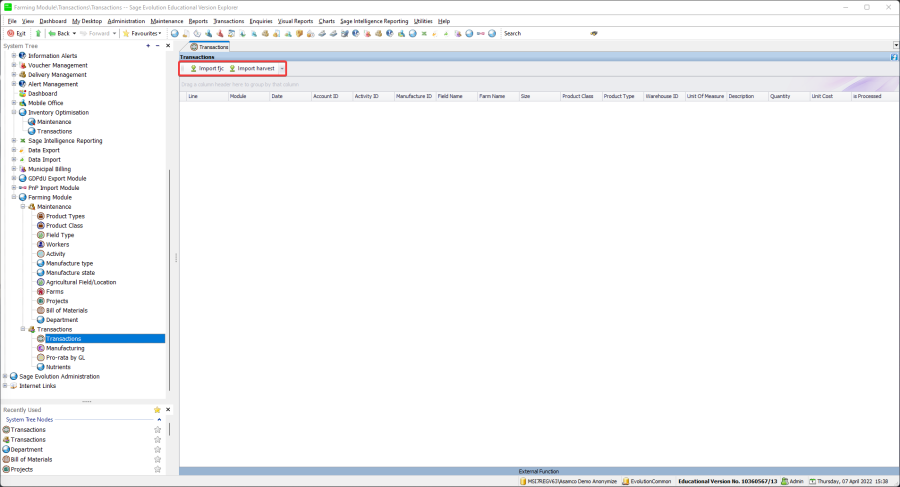This screenshot has width=900, height=487.
Task: Select Workers under Maintenance
Action: point(58,244)
